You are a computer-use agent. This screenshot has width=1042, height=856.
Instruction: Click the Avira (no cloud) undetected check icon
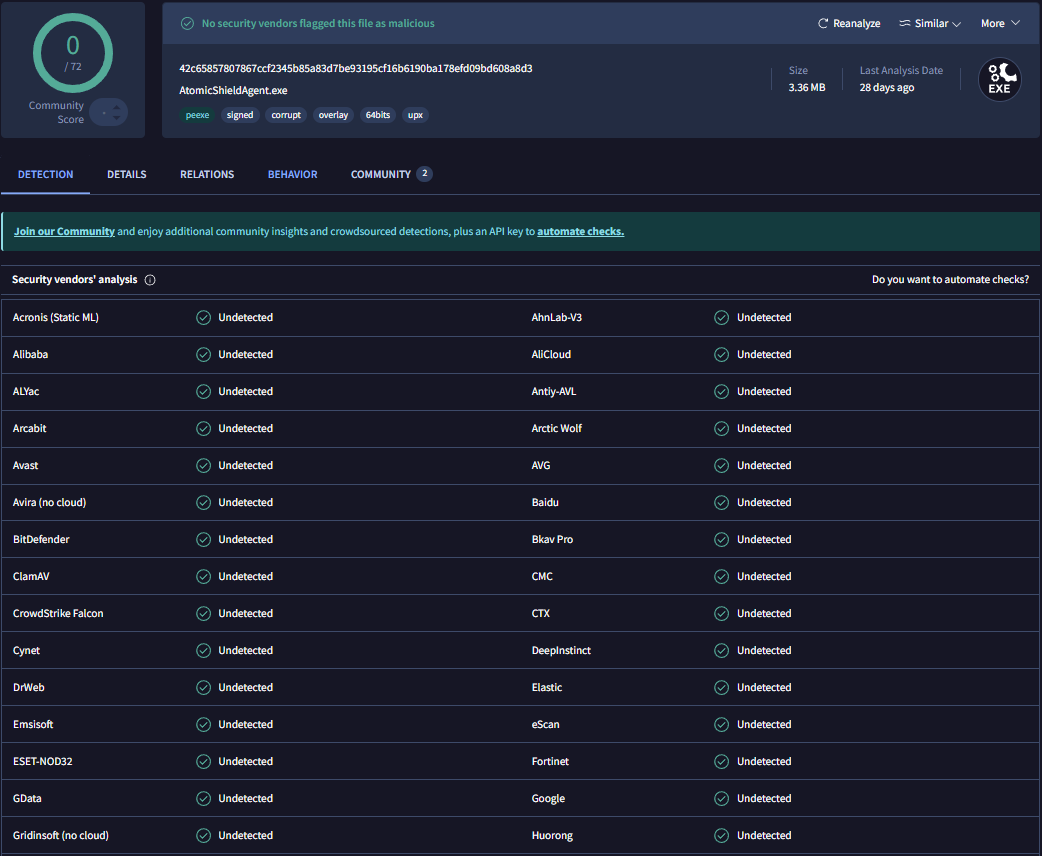pos(203,502)
